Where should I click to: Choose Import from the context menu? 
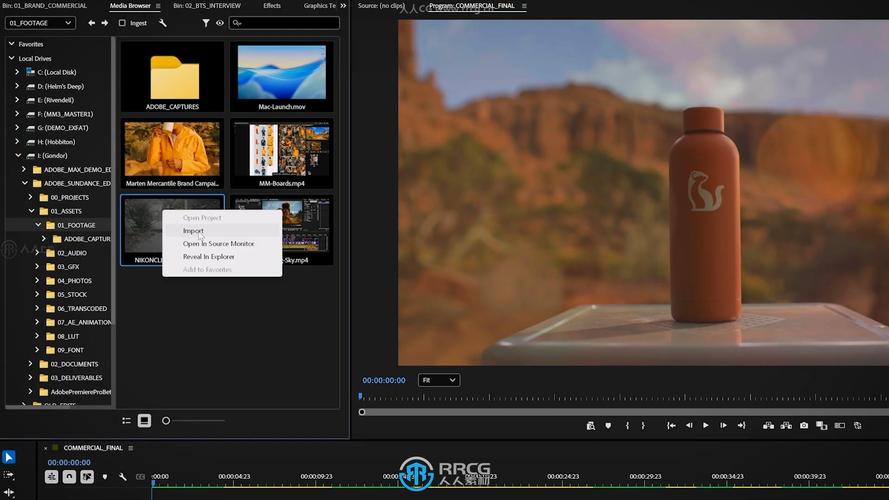tap(193, 231)
